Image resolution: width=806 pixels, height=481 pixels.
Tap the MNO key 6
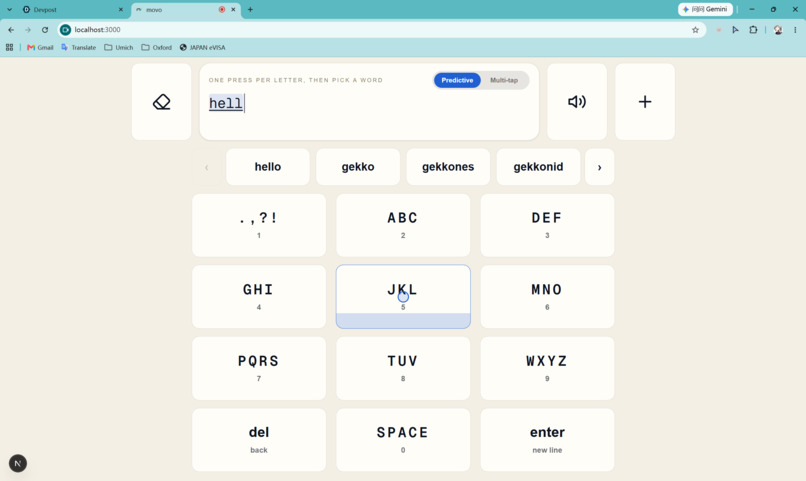pyautogui.click(x=547, y=297)
